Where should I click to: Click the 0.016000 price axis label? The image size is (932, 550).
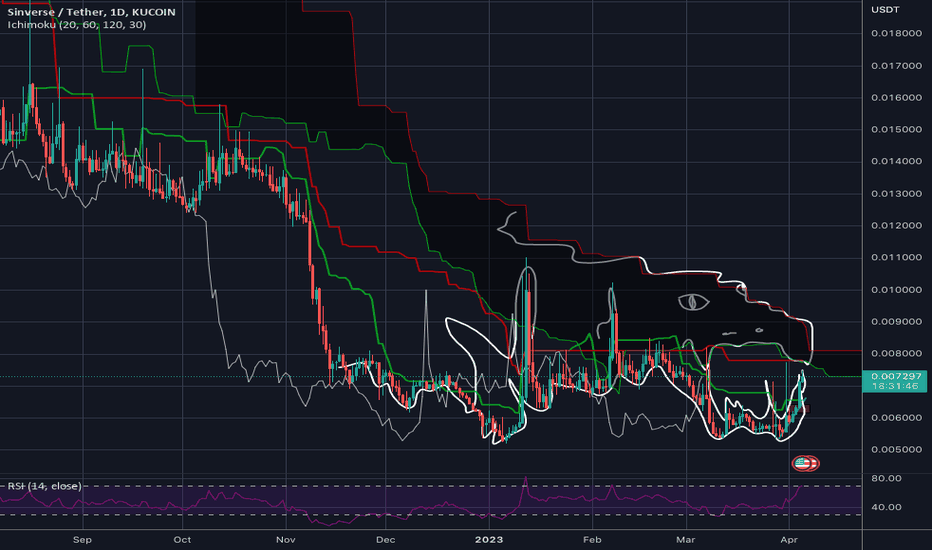[896, 98]
